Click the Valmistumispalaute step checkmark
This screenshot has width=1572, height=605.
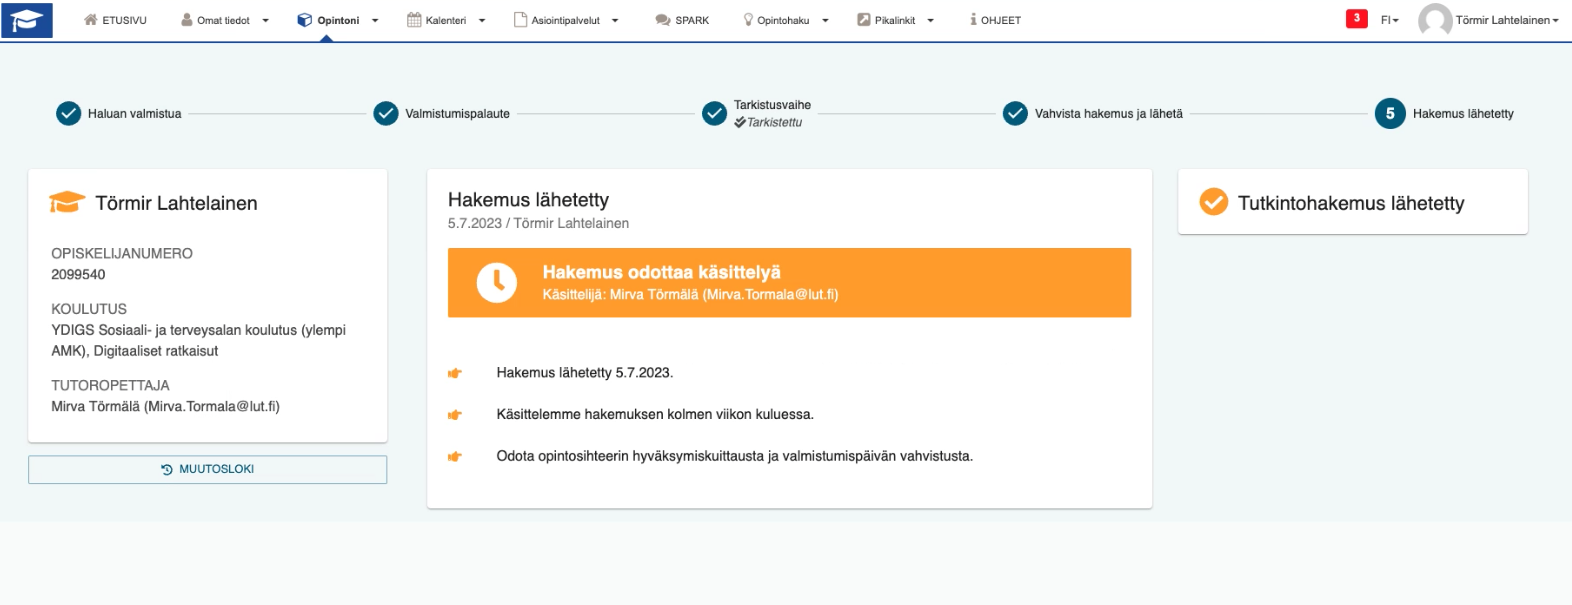[x=386, y=113]
